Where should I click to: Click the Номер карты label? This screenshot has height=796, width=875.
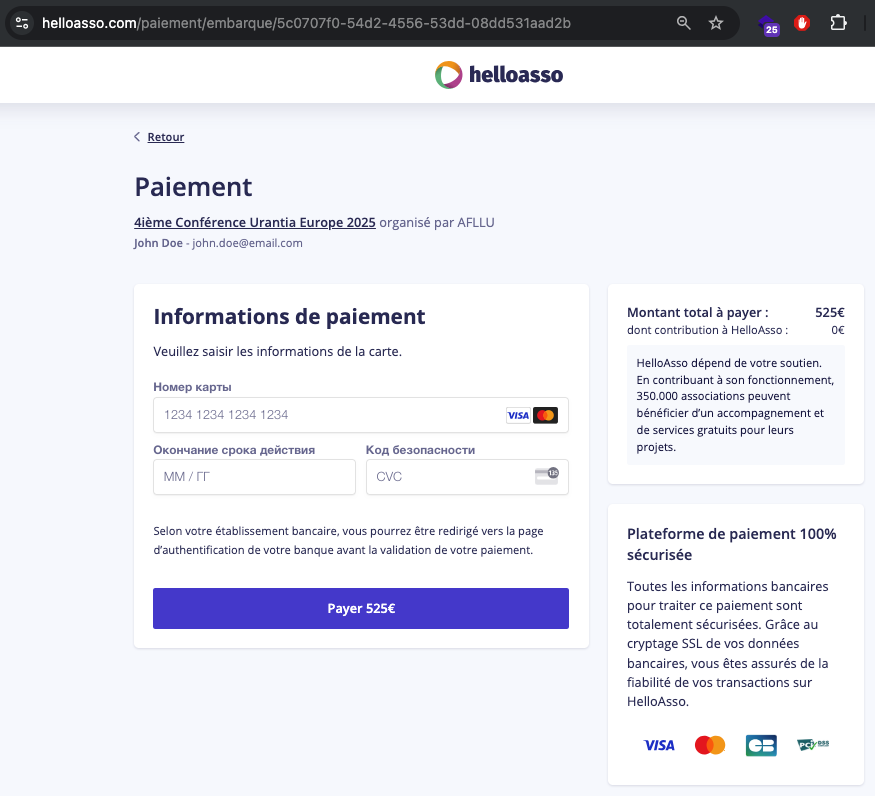tap(193, 387)
